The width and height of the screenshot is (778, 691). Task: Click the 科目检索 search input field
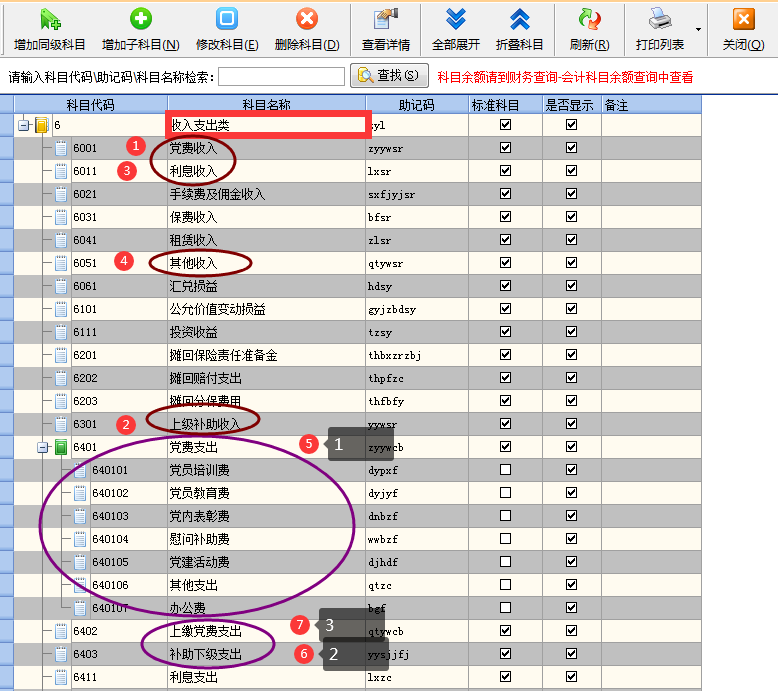[x=281, y=76]
